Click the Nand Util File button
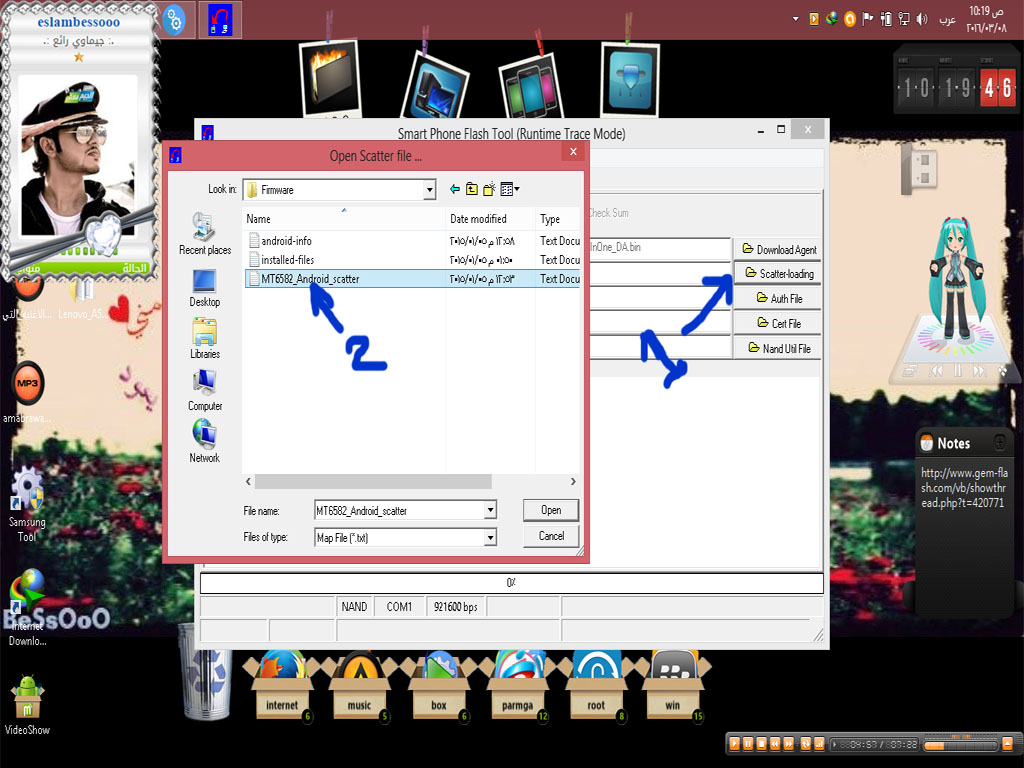 pos(778,348)
